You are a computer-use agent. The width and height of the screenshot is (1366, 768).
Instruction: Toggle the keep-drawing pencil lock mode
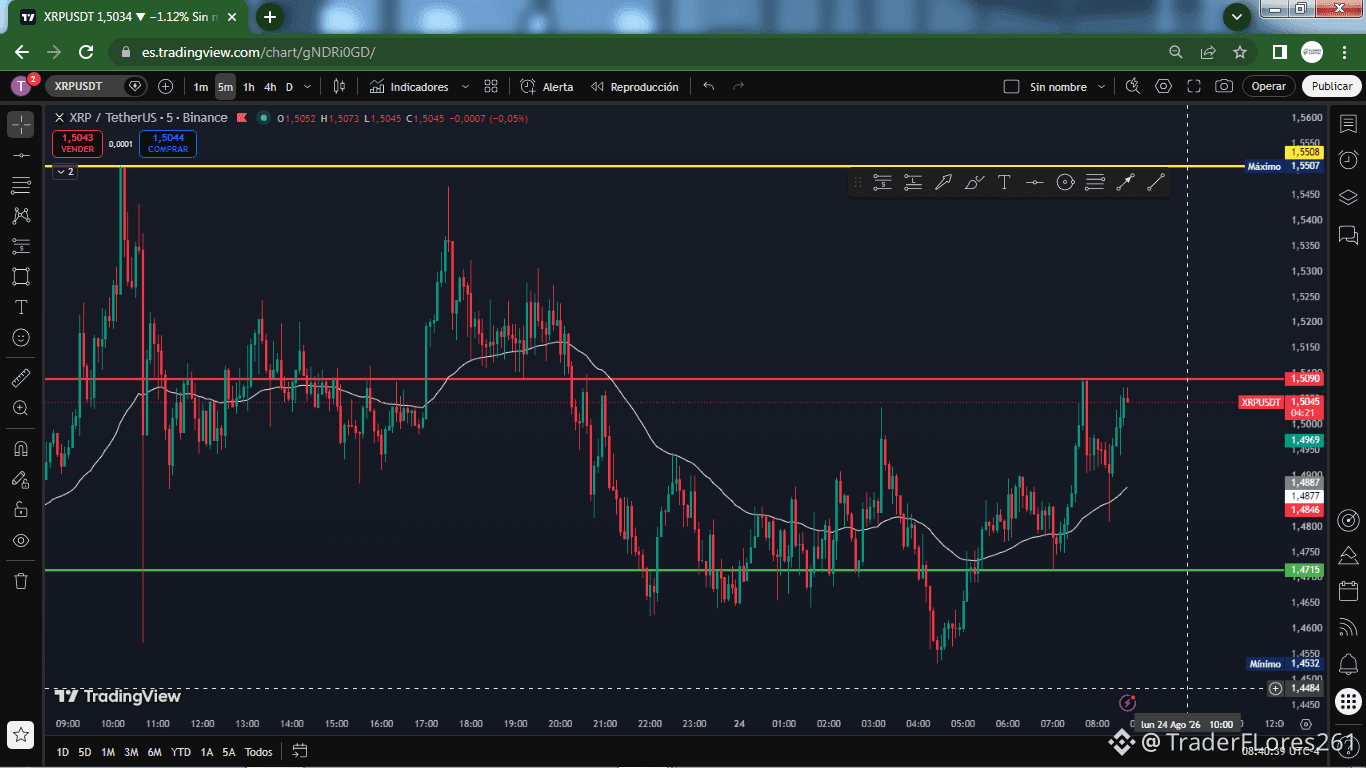[x=21, y=479]
